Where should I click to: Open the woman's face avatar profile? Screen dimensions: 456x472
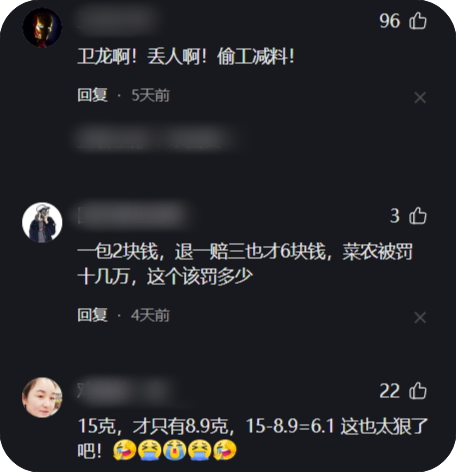point(42,397)
